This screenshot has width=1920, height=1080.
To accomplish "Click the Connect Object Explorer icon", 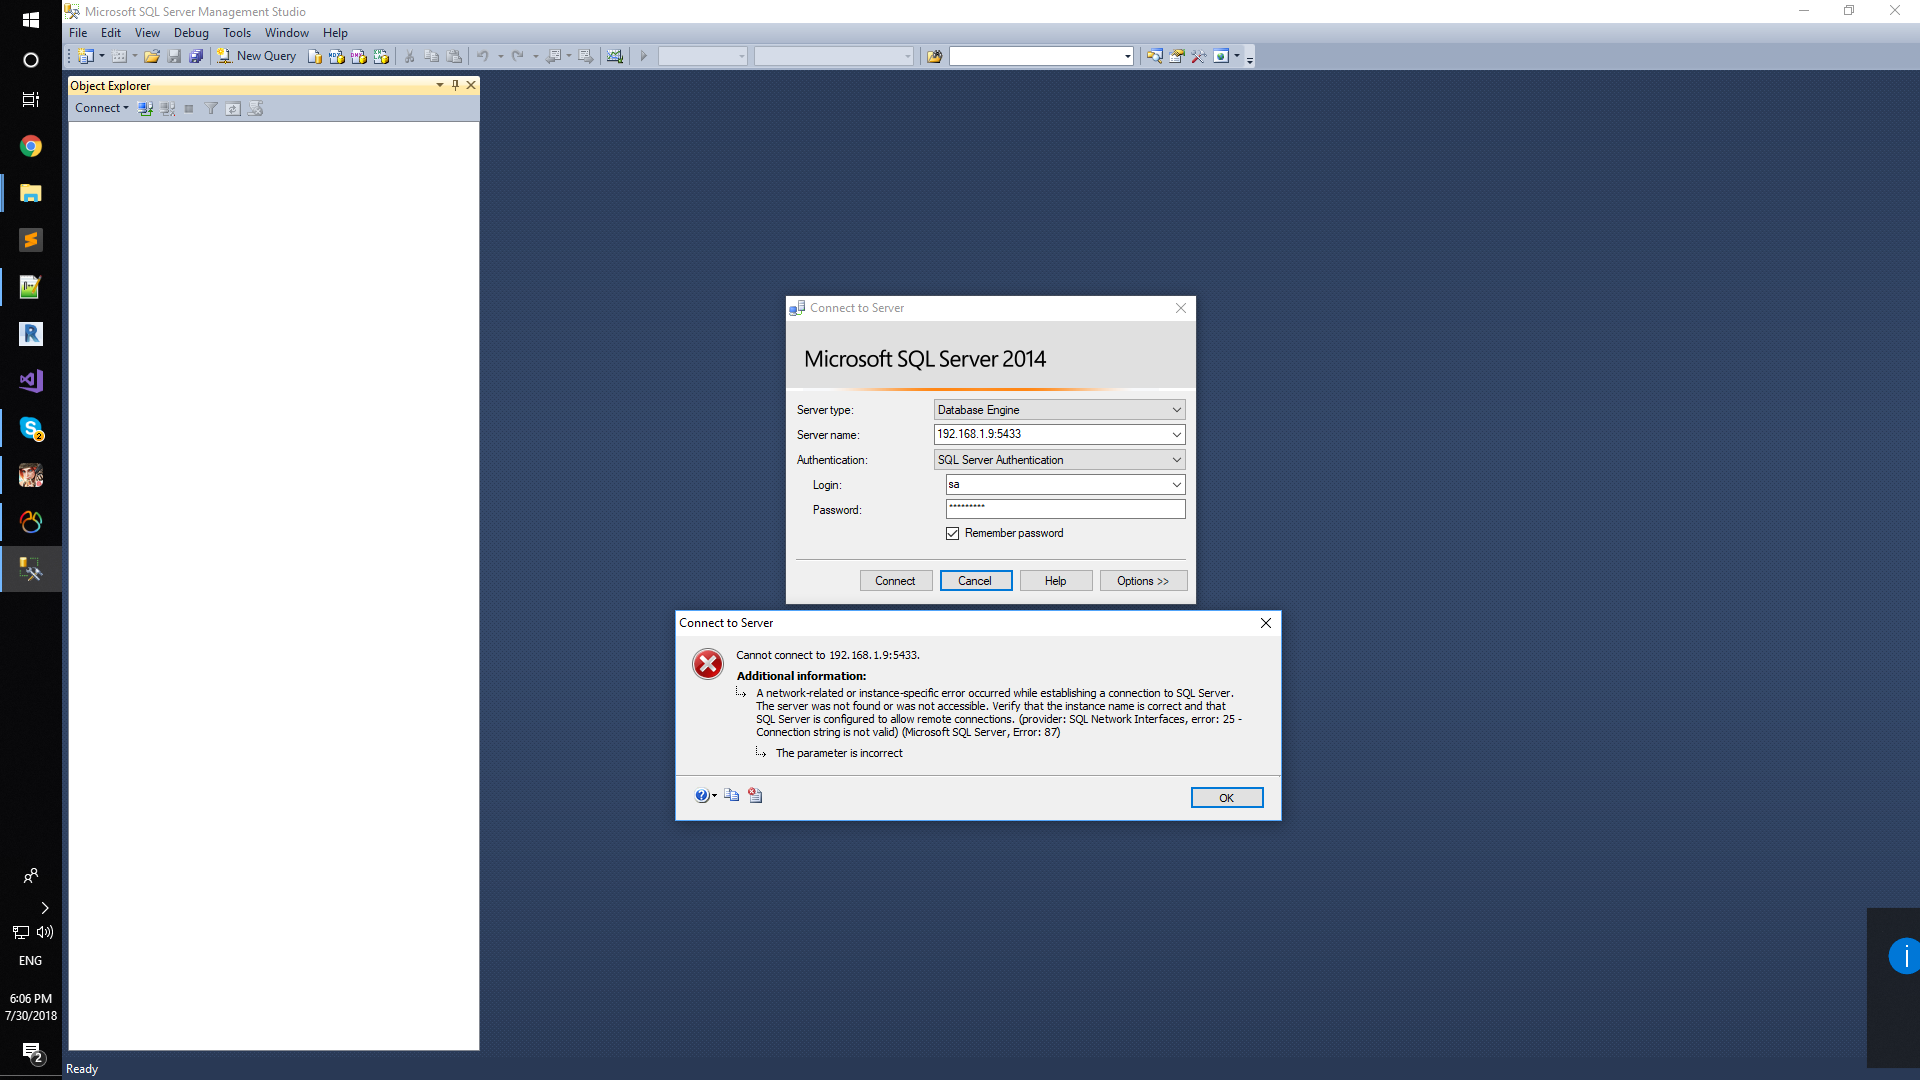I will click(x=145, y=108).
